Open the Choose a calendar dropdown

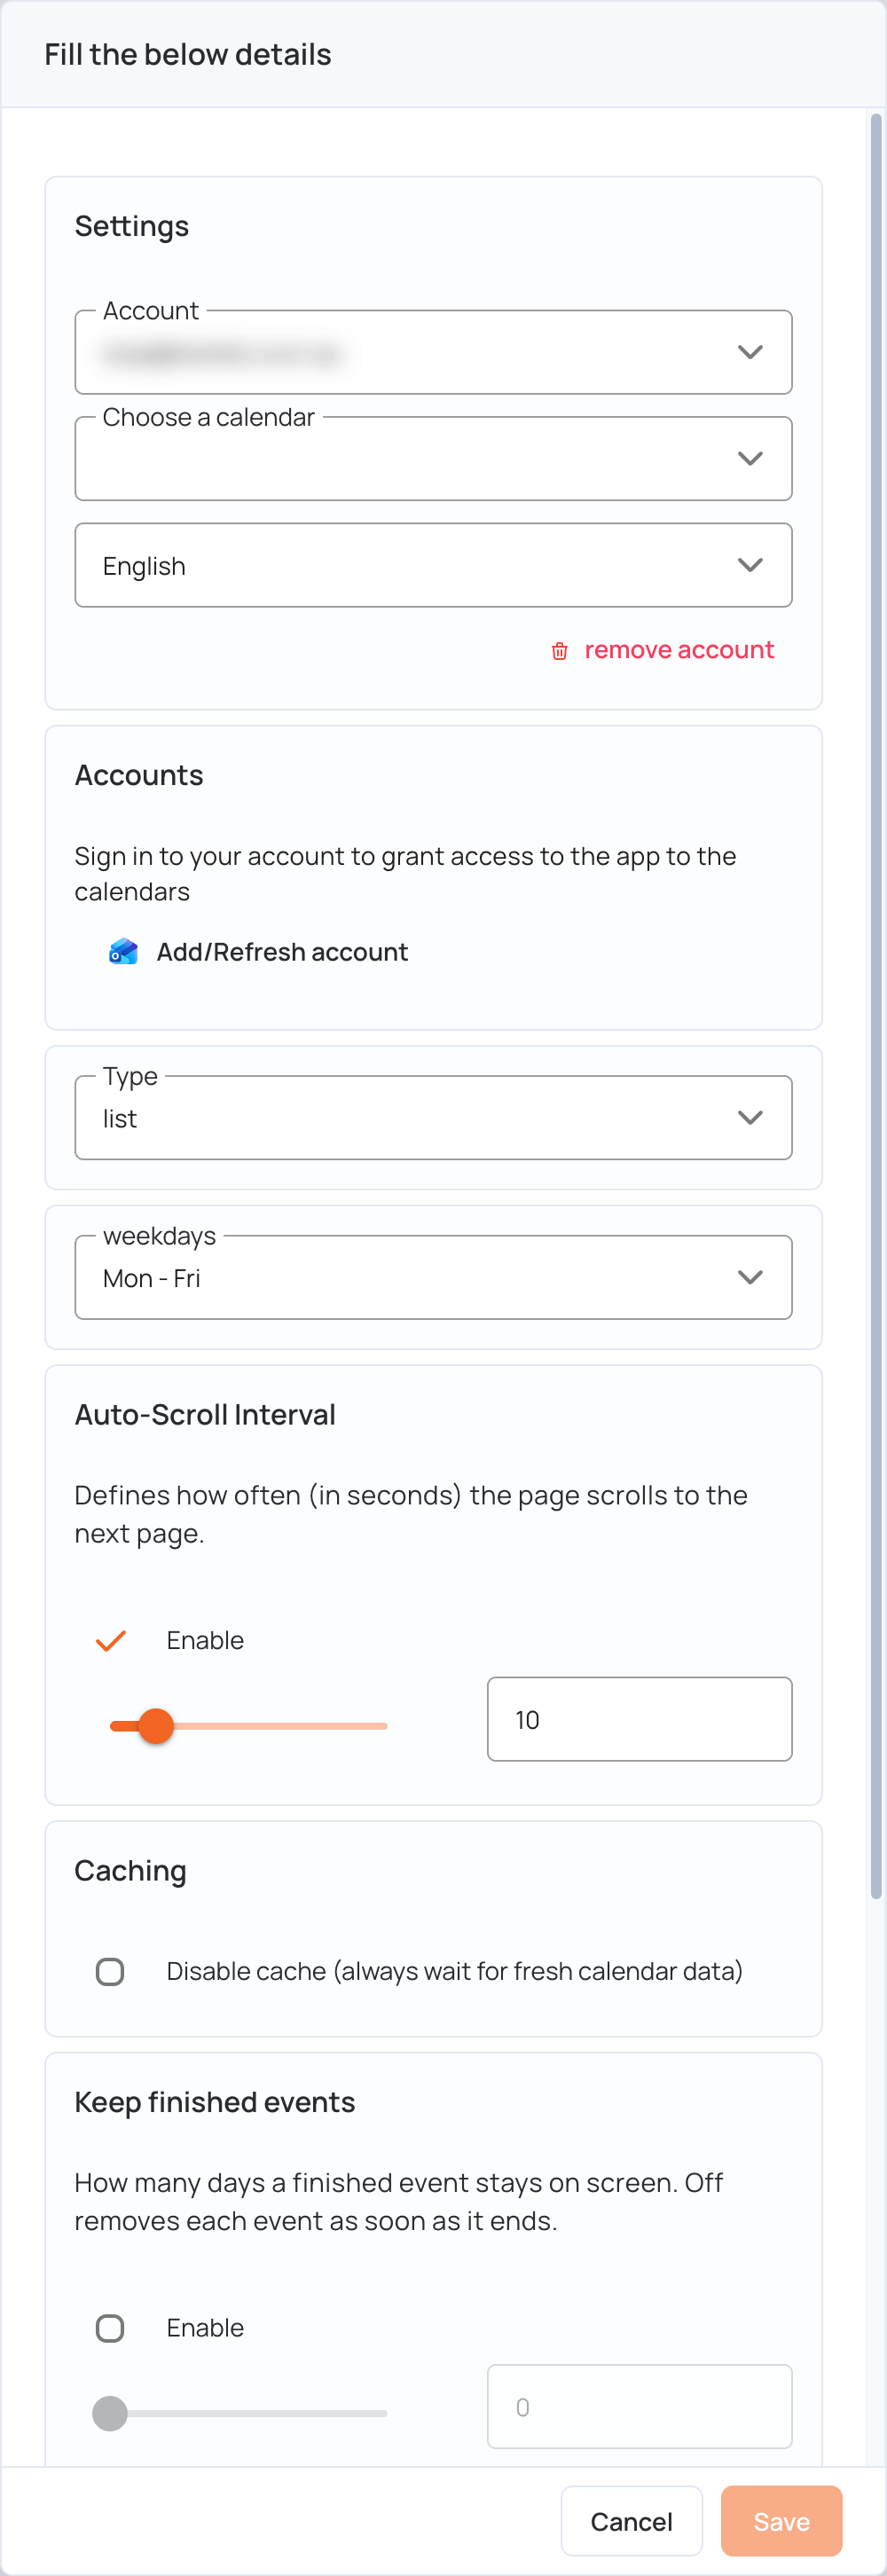433,458
